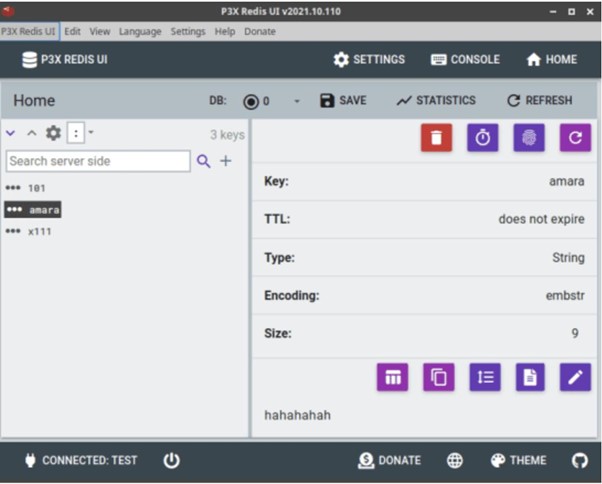602x484 pixels.
Task: Select key x111 in the tree
Action: tap(28, 231)
